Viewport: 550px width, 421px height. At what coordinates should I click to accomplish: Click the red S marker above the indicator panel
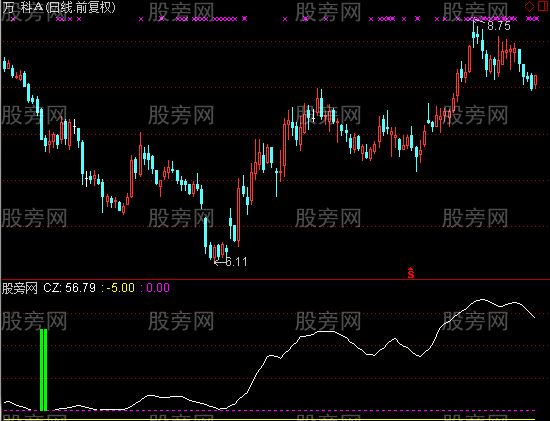(x=411, y=273)
